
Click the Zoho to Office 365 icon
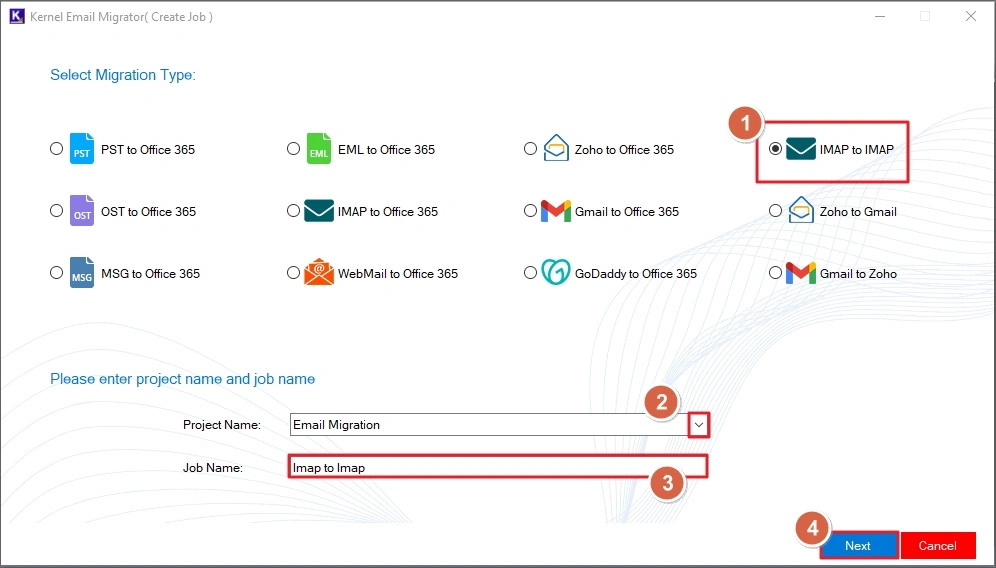click(x=556, y=148)
